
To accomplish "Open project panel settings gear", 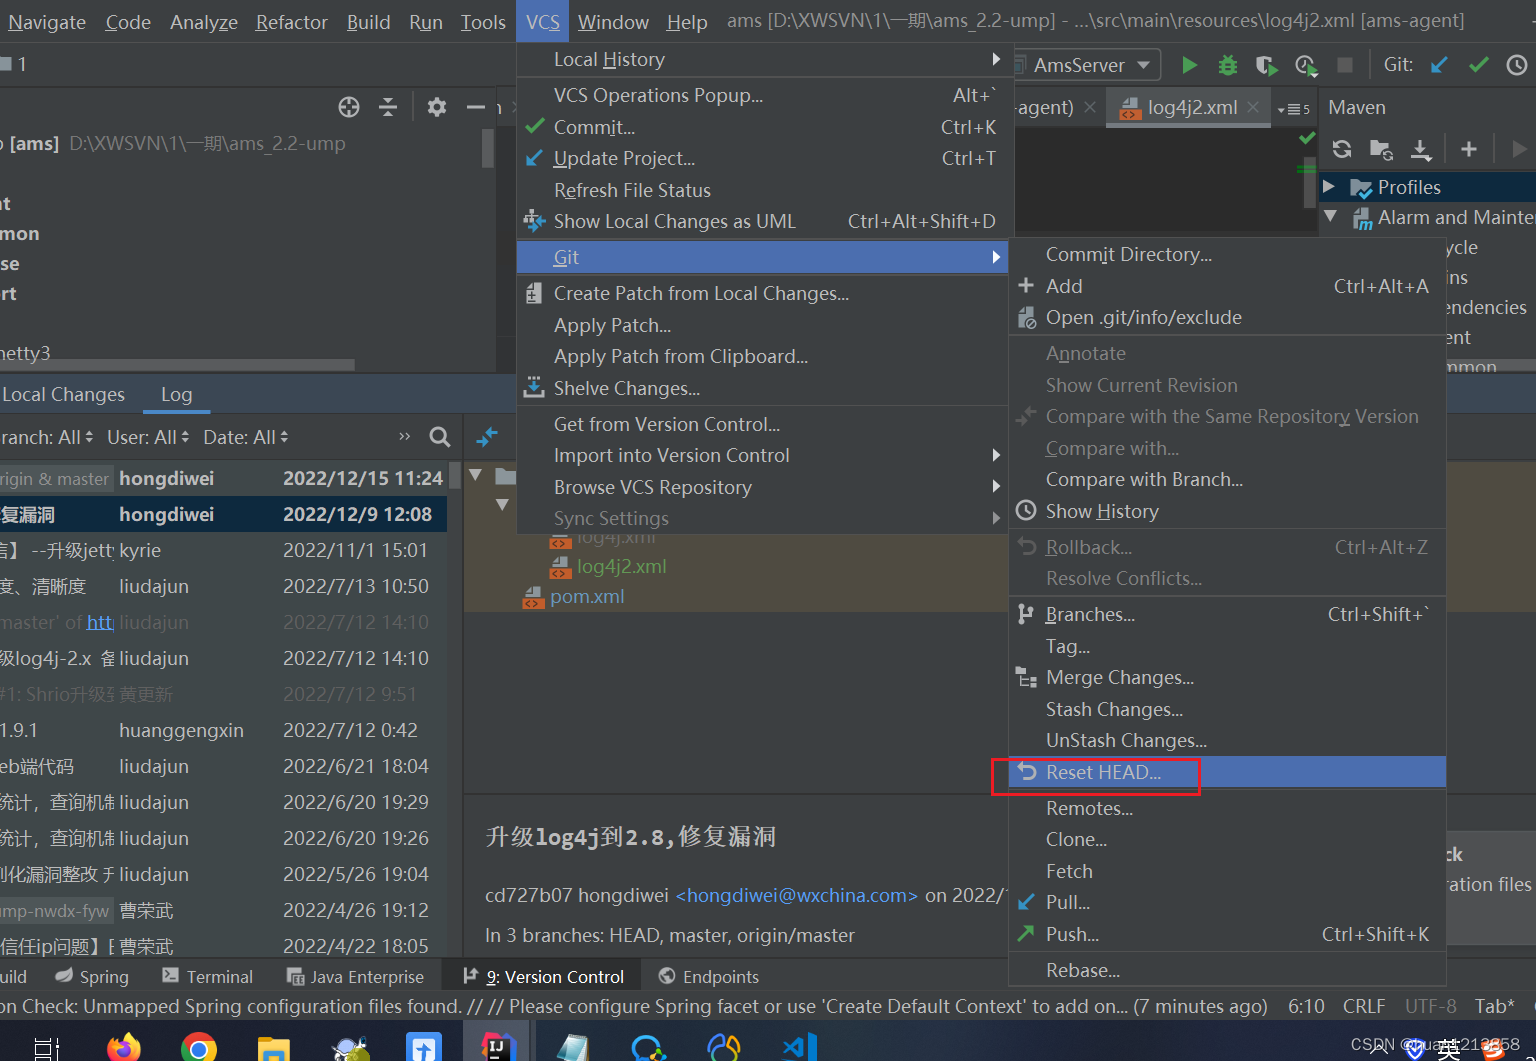I will (437, 107).
